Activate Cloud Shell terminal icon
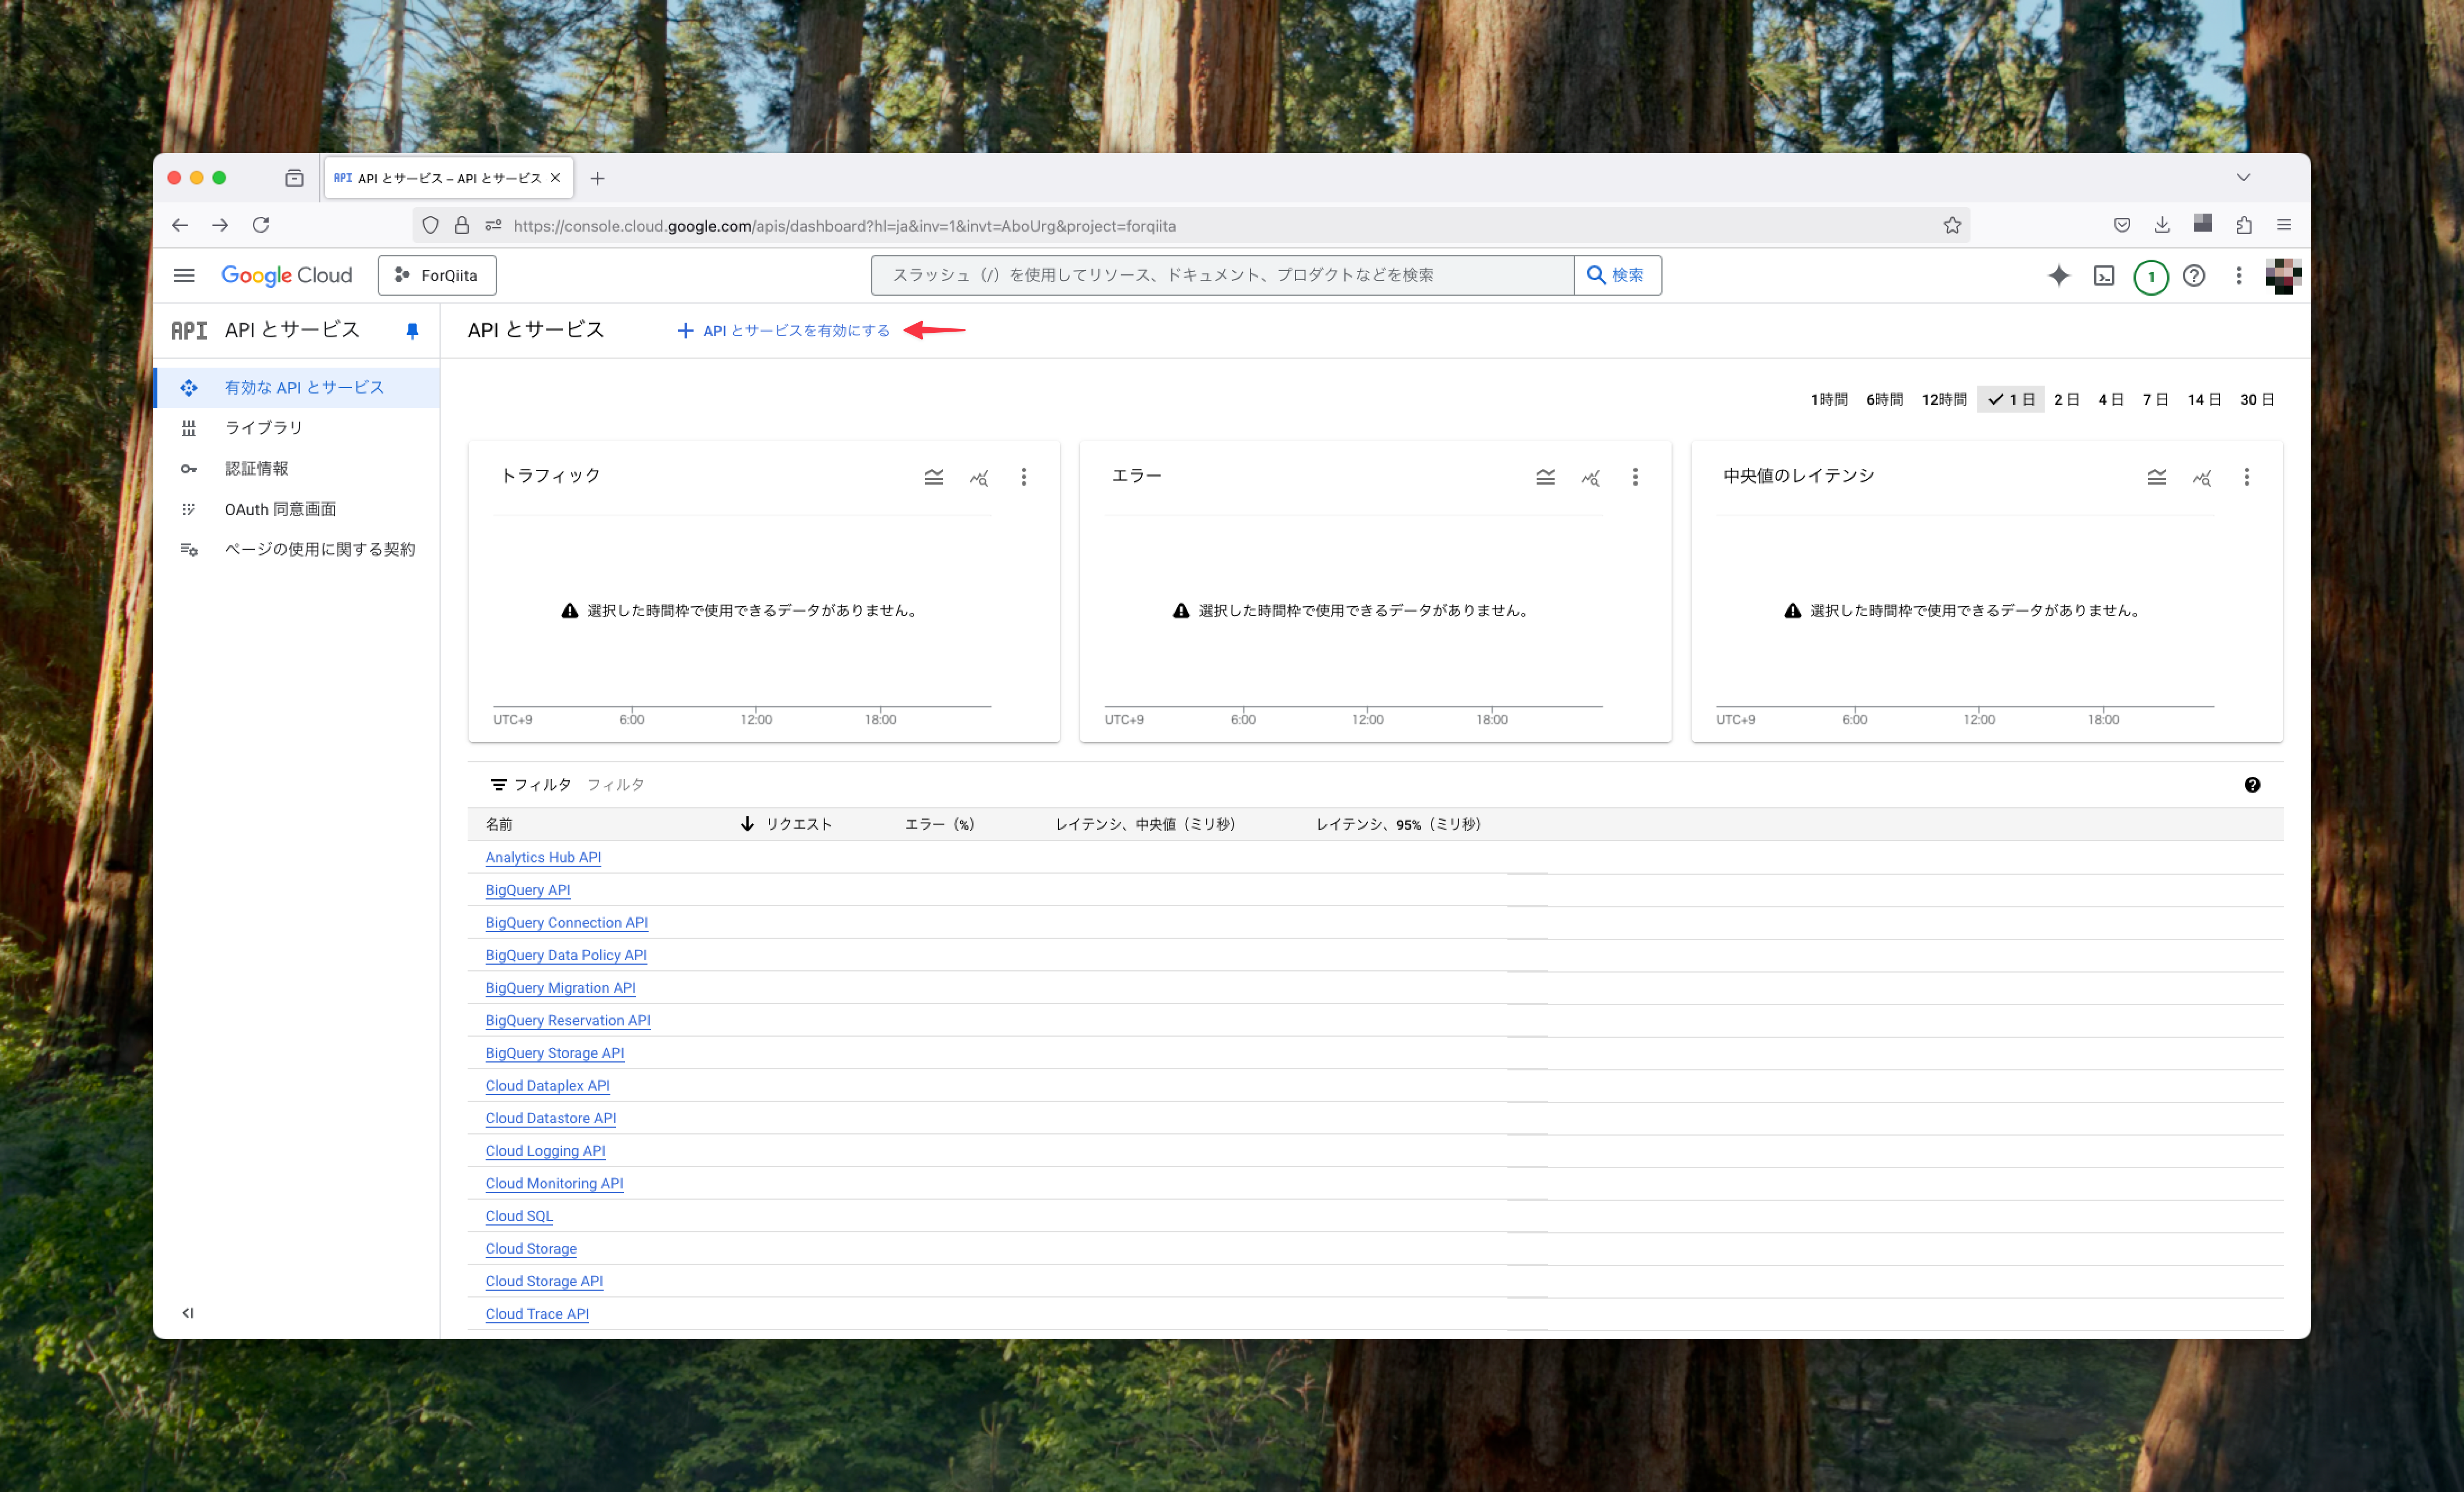 click(2104, 275)
